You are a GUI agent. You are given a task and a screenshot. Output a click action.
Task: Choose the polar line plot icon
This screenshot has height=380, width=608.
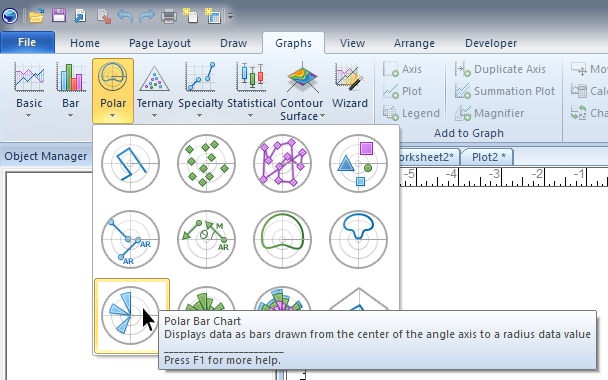click(x=131, y=164)
